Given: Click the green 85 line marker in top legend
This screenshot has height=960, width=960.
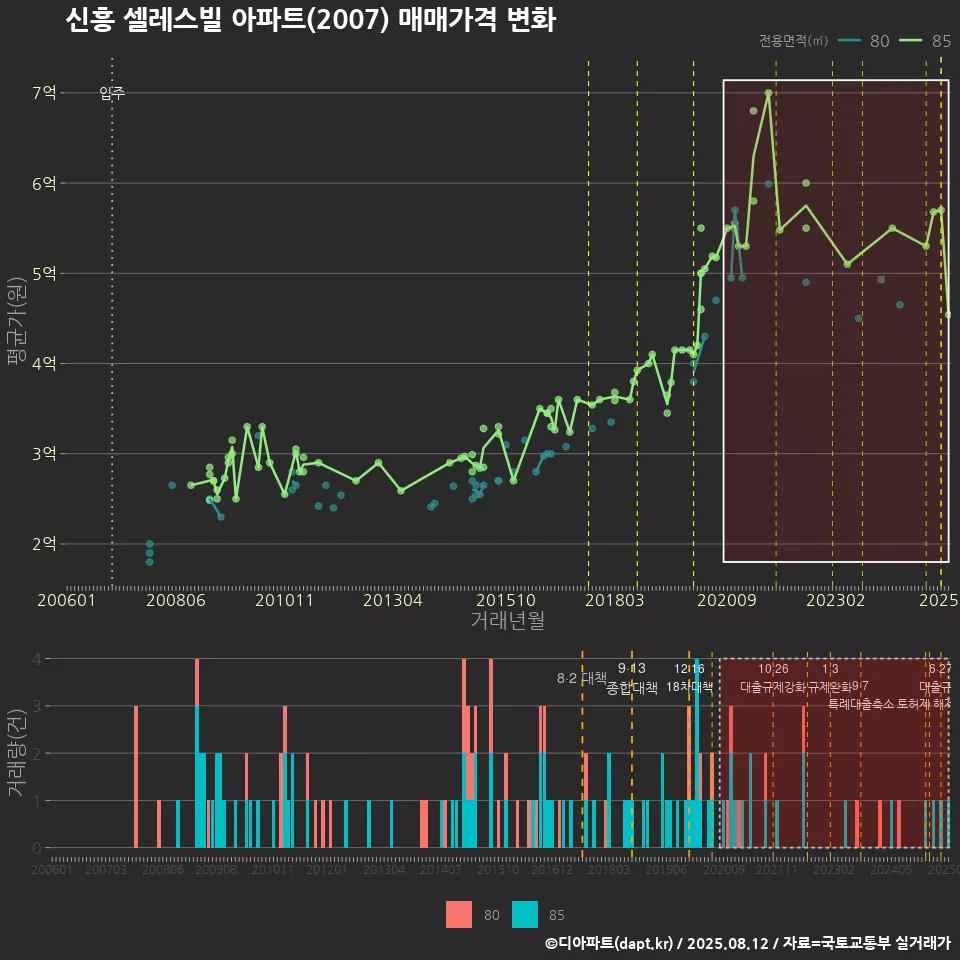Looking at the screenshot, I should point(910,40).
